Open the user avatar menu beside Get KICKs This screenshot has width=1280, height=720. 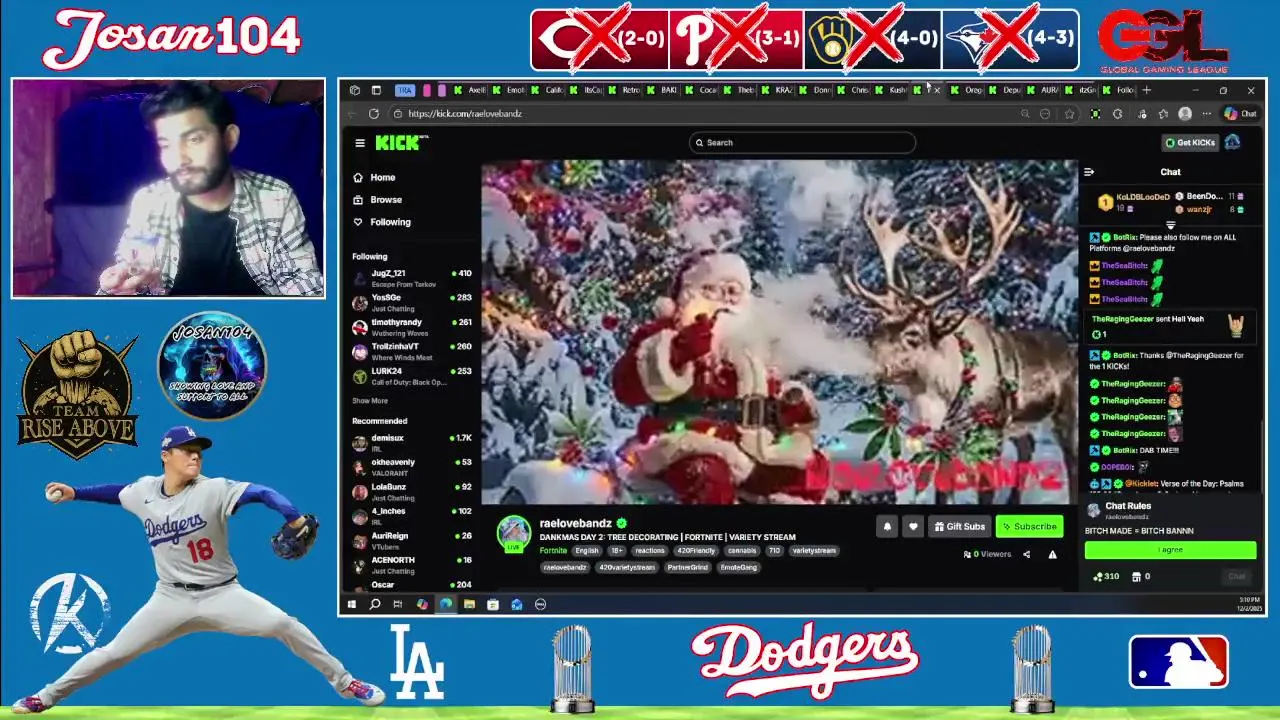tap(1233, 143)
